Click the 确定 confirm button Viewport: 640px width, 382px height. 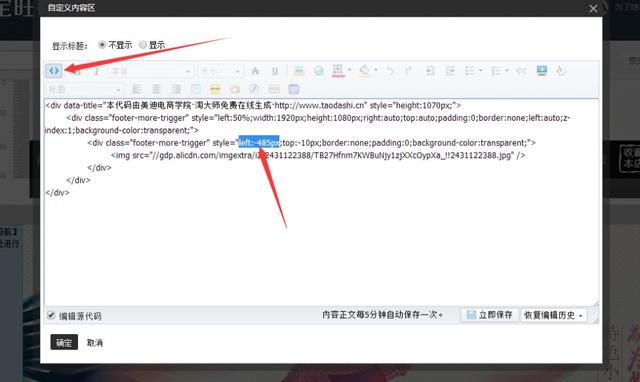64,342
